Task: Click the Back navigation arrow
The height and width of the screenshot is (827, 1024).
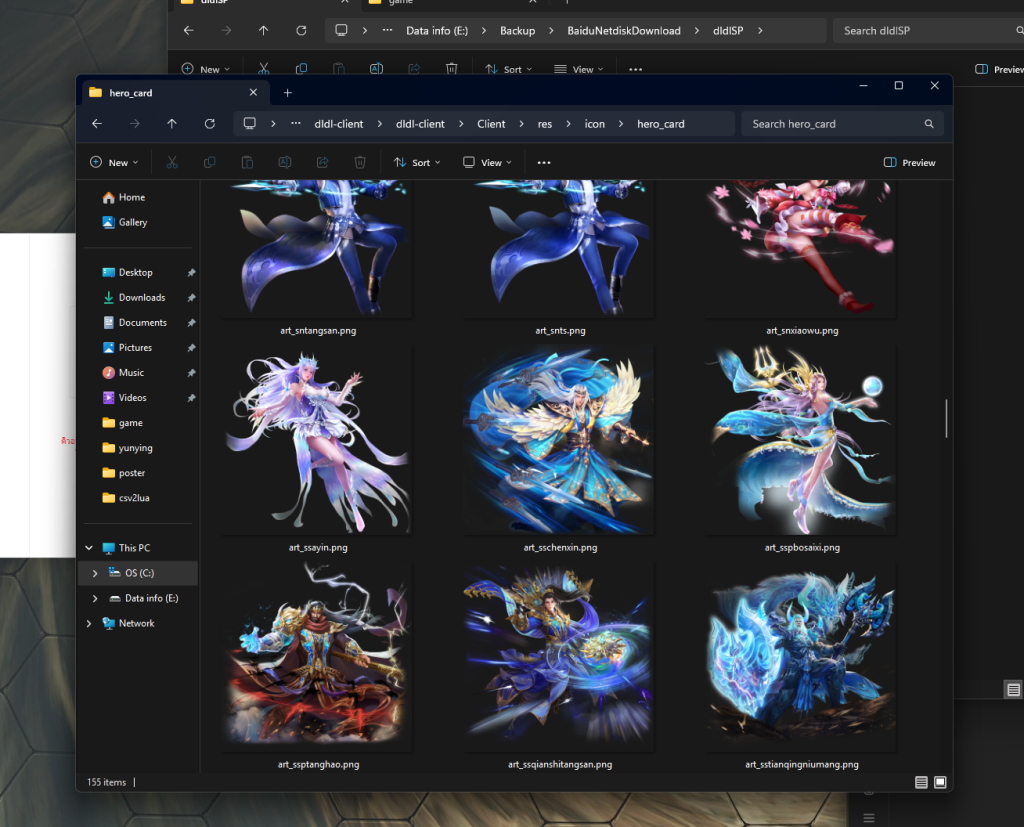Action: [97, 124]
